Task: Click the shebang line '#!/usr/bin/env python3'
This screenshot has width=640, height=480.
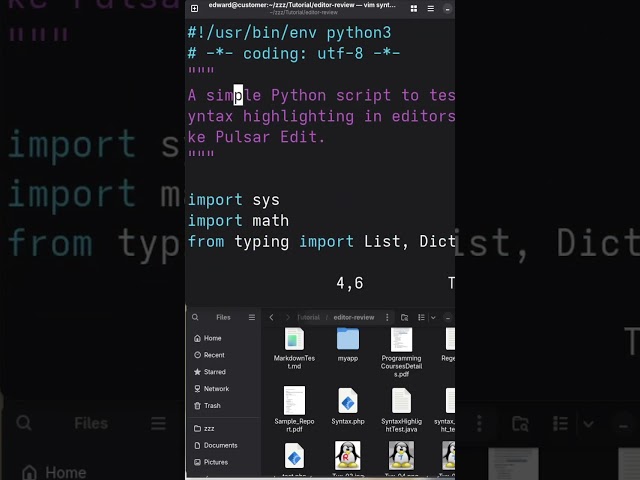Action: (289, 32)
